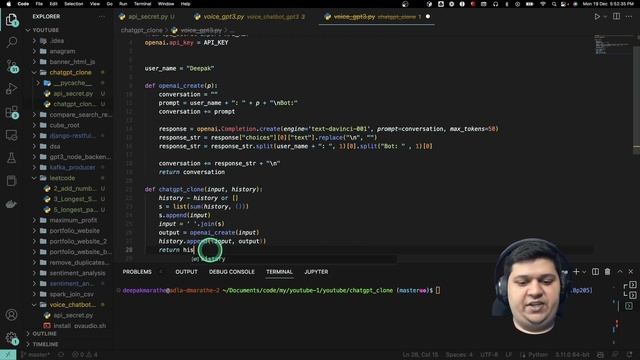This screenshot has width=640, height=360.
Task: Open Explorer More Actions ellipsis
Action: point(102,16)
